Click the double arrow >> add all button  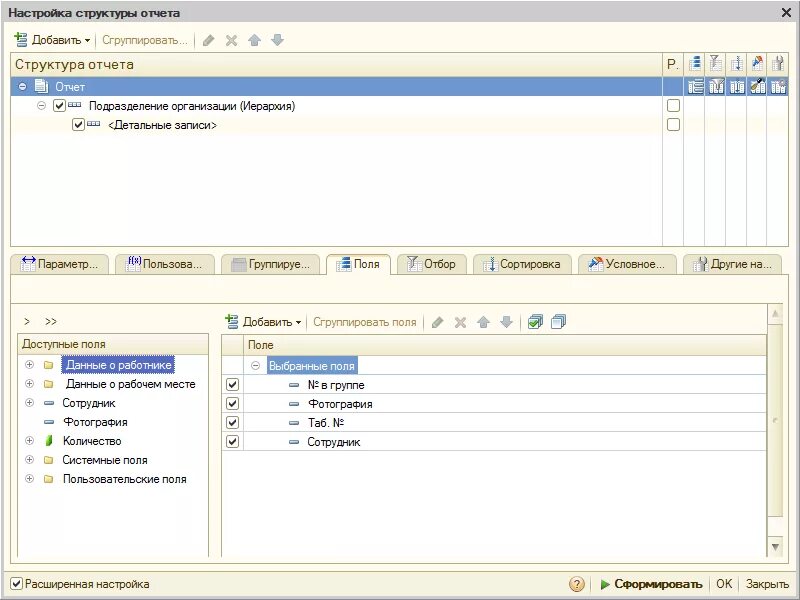pos(51,321)
